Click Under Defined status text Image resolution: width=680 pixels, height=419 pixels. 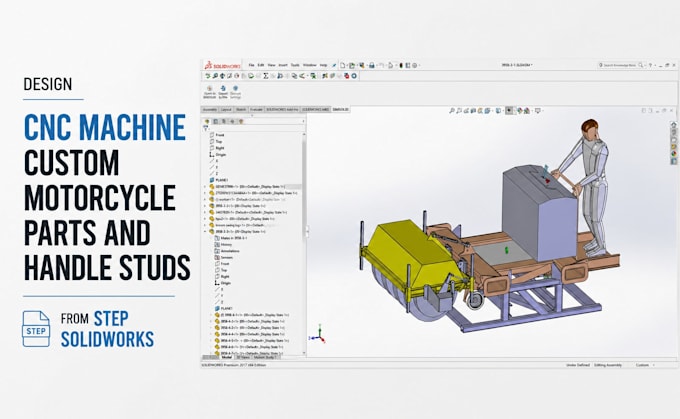578,365
